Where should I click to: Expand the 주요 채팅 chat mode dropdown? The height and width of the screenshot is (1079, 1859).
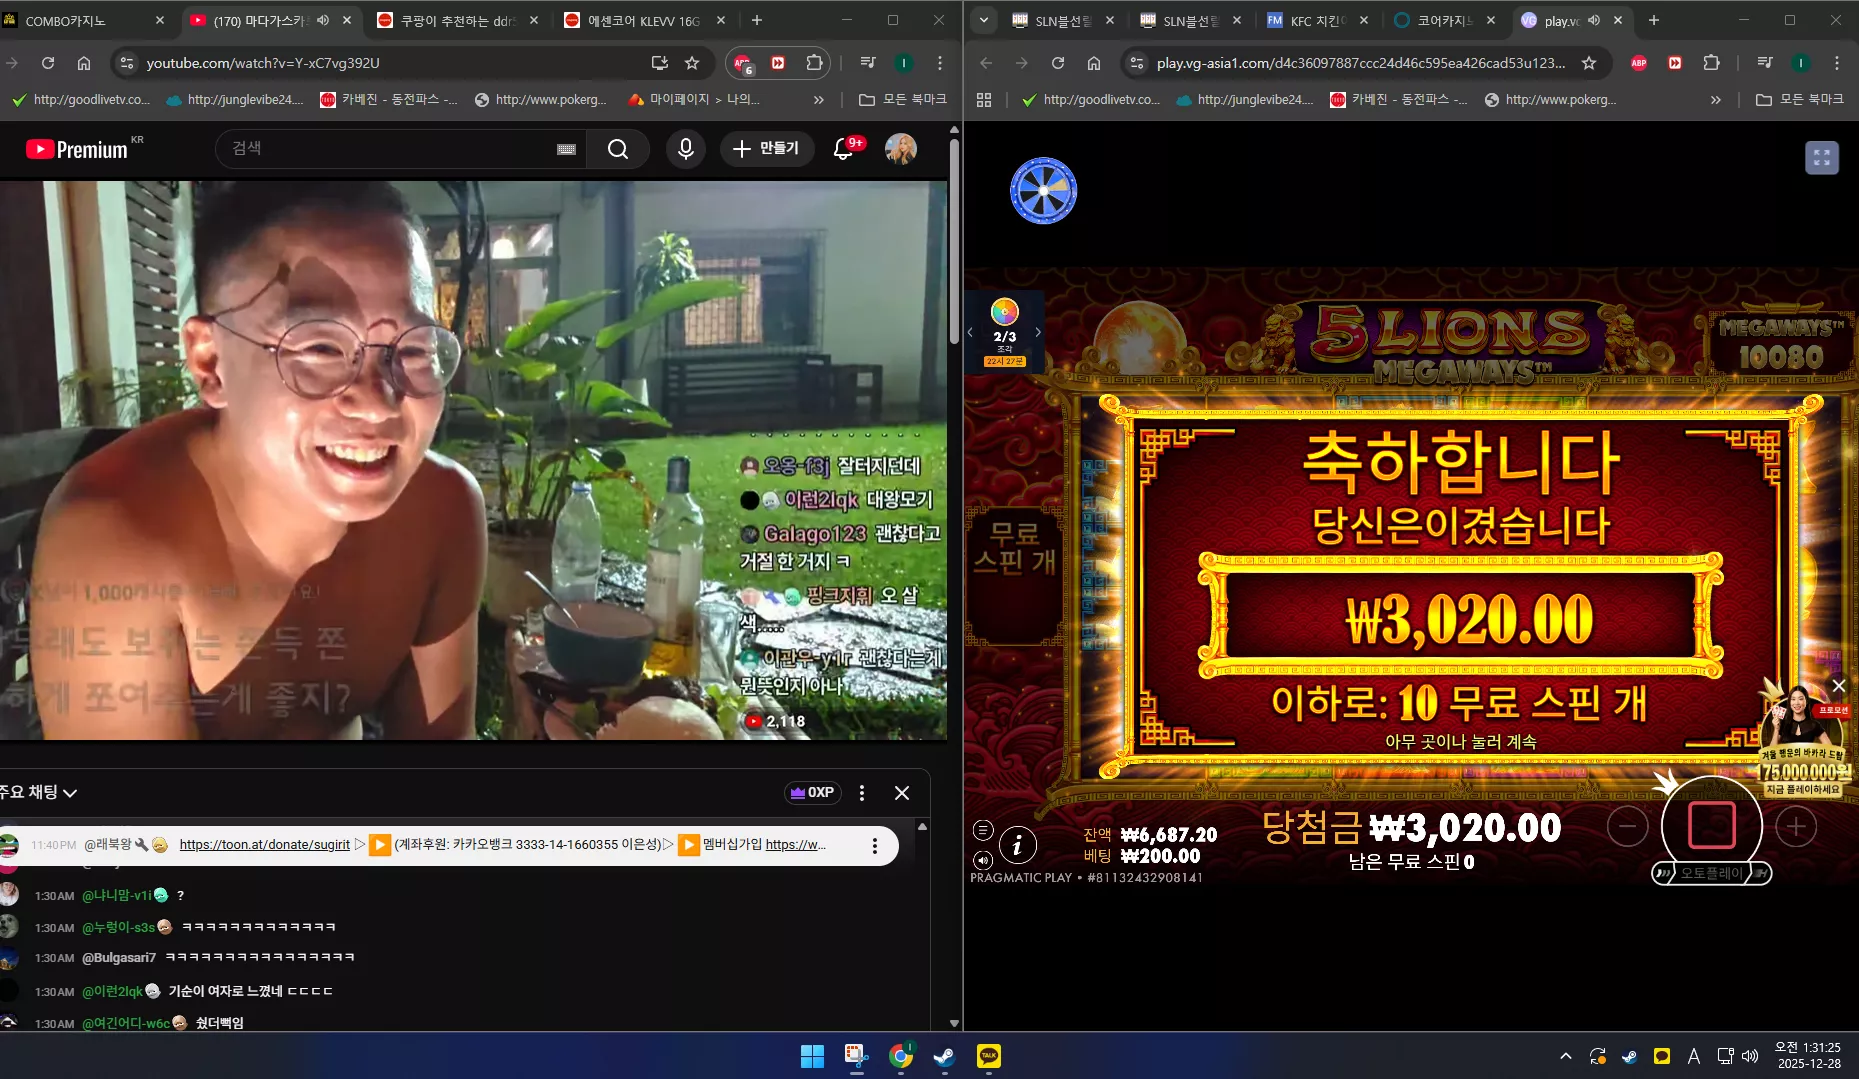tap(38, 792)
